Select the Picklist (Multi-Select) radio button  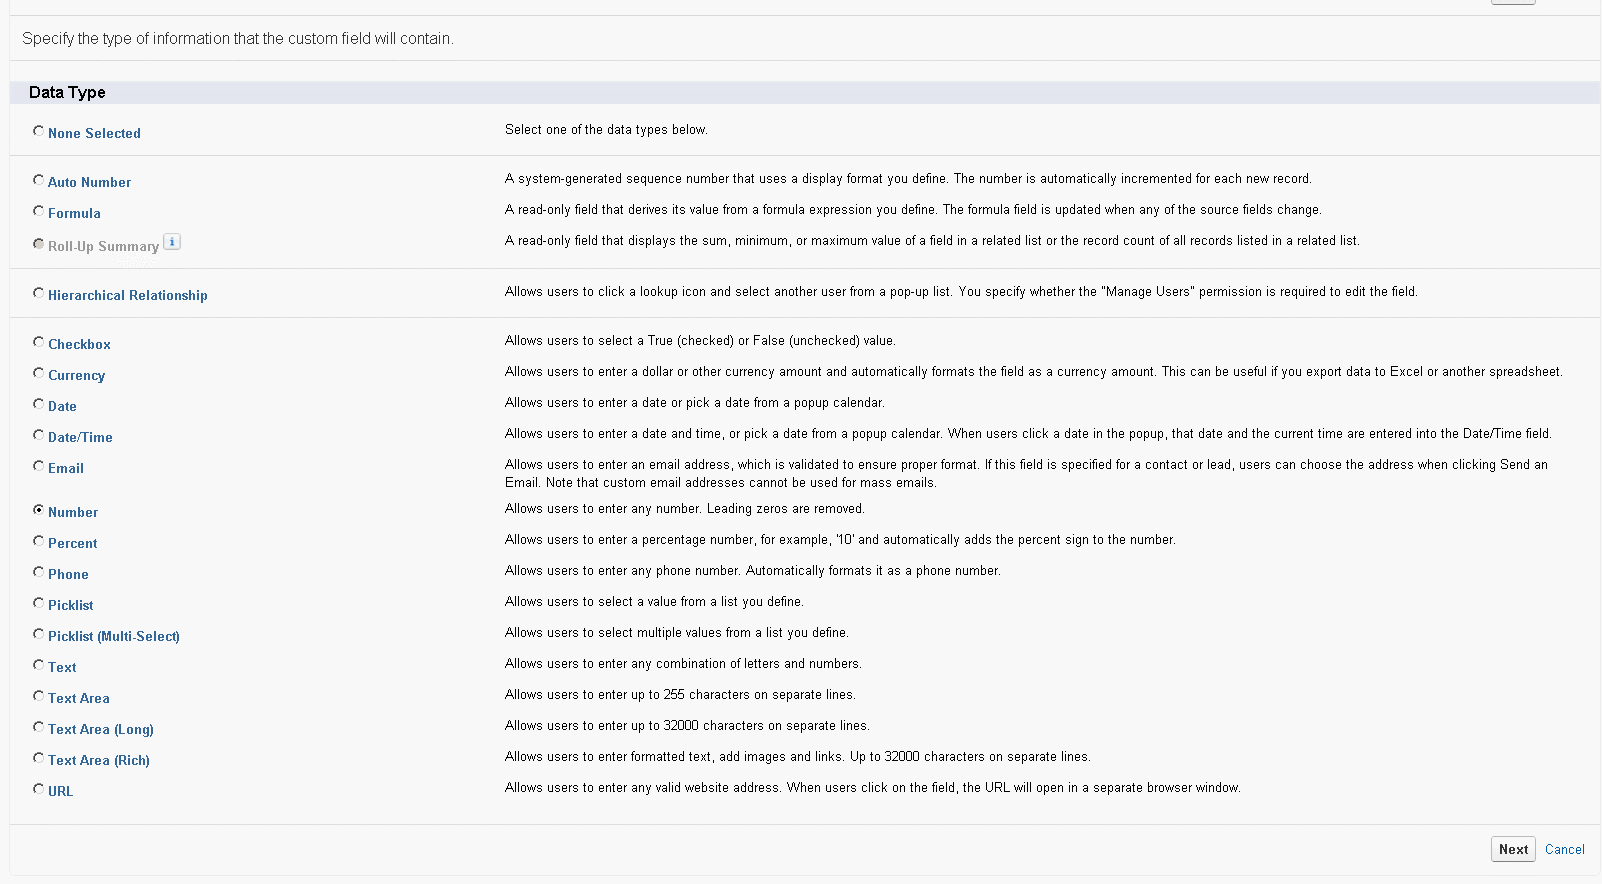pyautogui.click(x=38, y=634)
